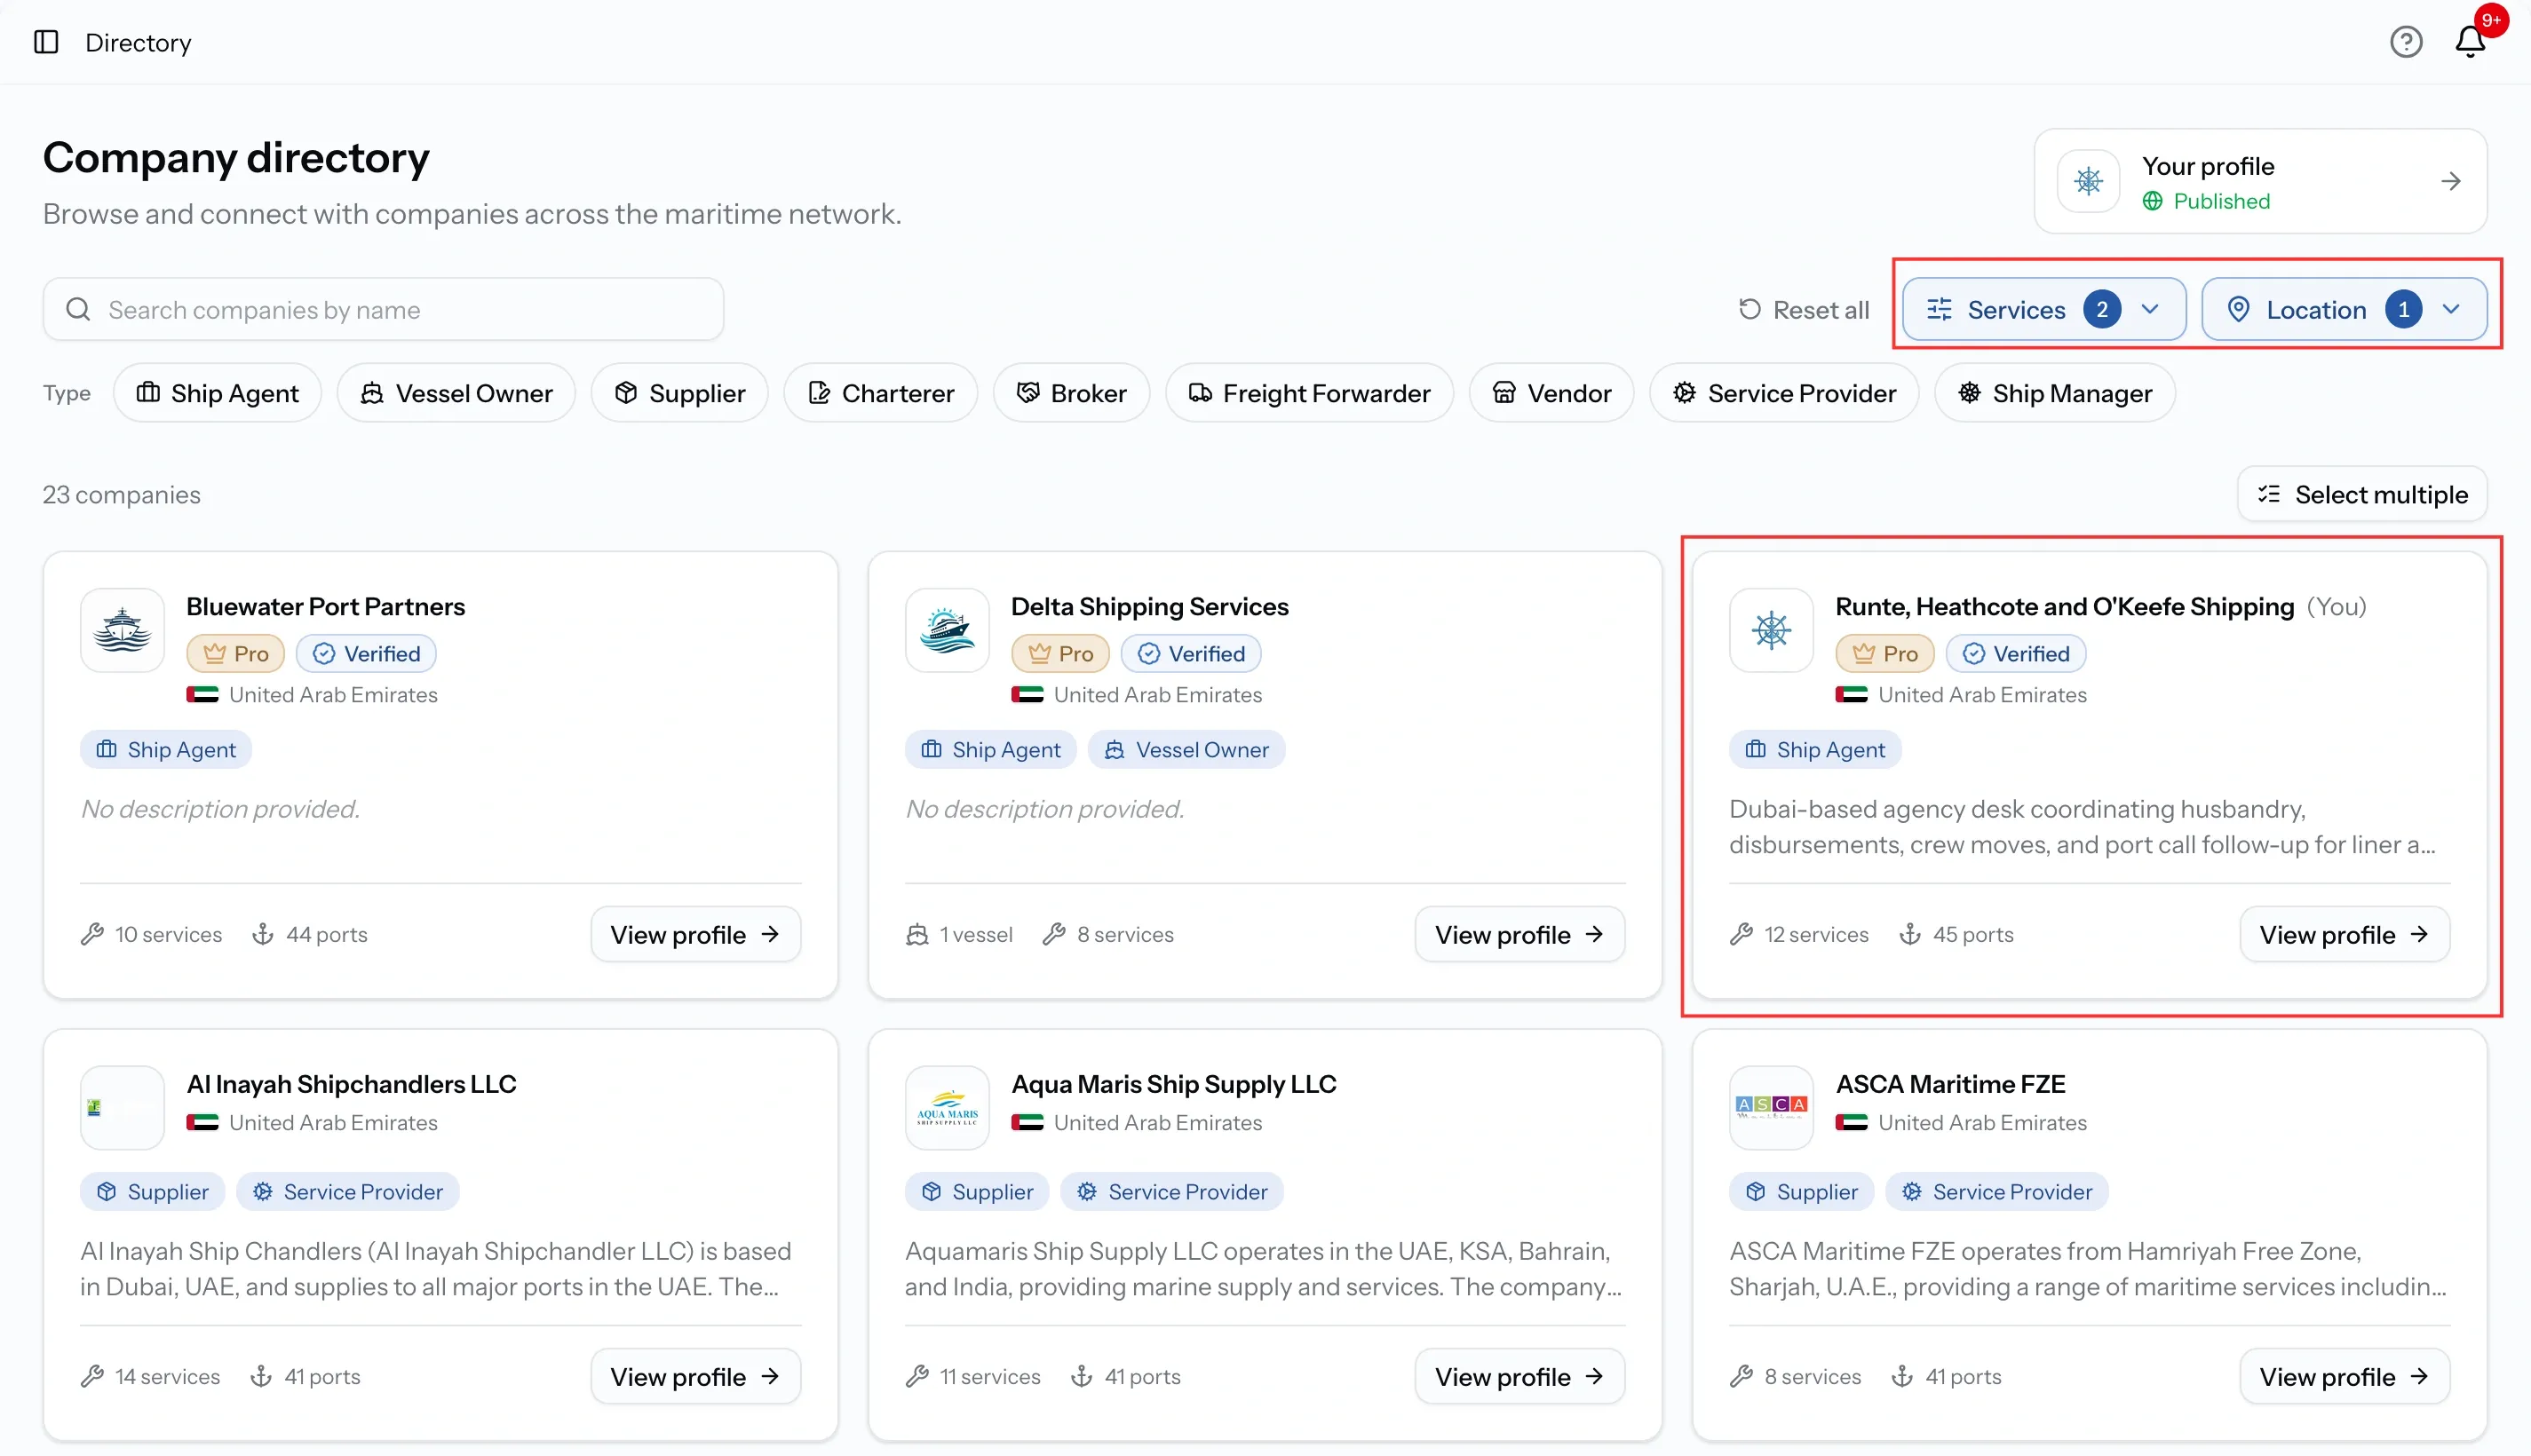View profile of Aqua Maris Ship Supply LLC
2531x1456 pixels.
(x=1520, y=1376)
